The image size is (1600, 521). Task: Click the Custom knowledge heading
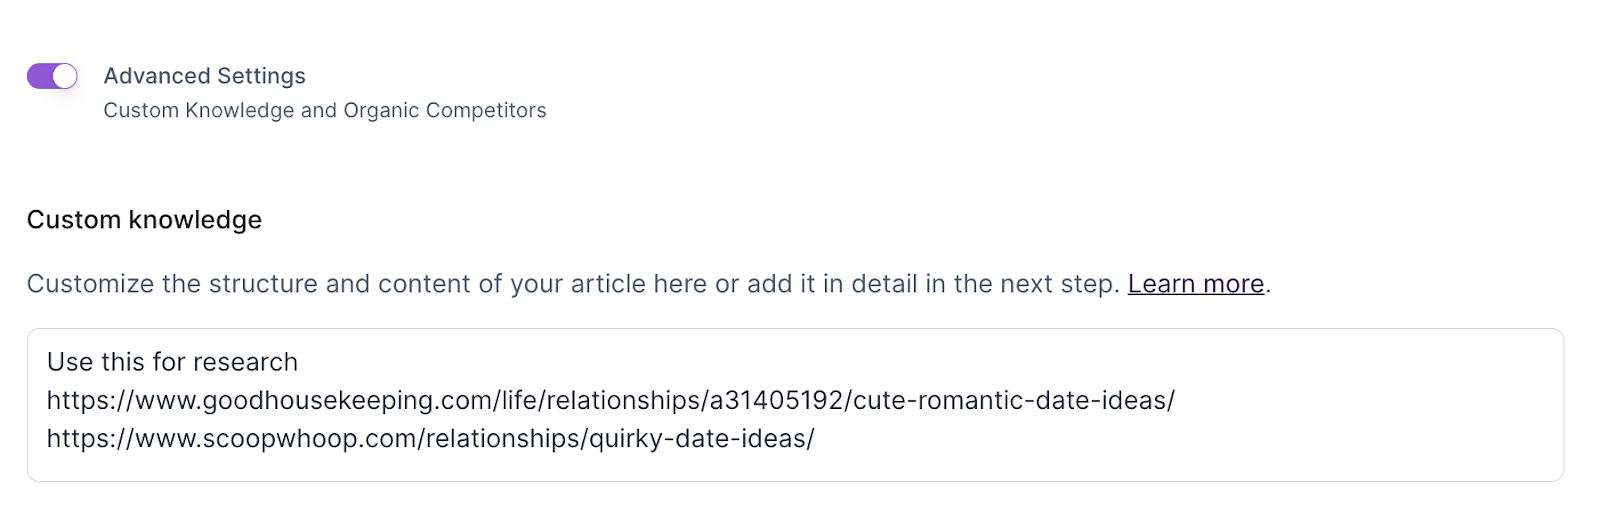144,220
